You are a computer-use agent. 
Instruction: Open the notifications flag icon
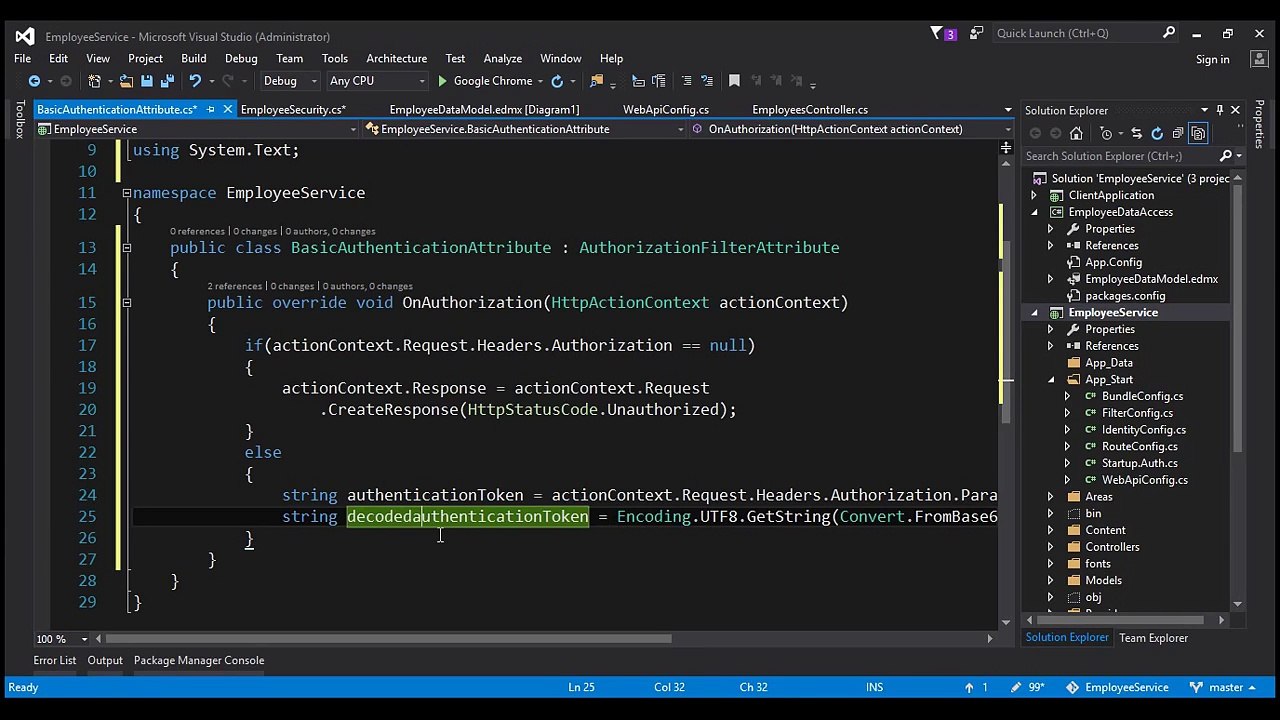tap(938, 34)
